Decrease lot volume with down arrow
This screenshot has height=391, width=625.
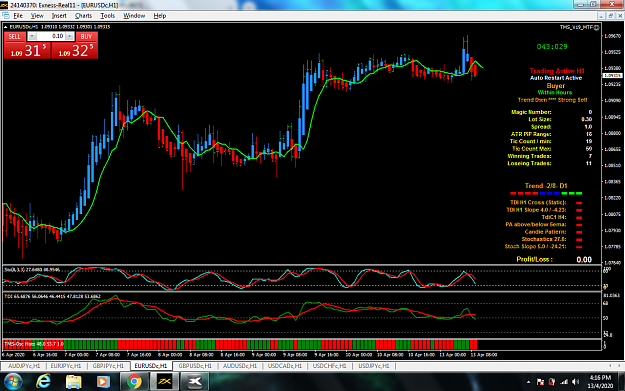click(x=32, y=36)
